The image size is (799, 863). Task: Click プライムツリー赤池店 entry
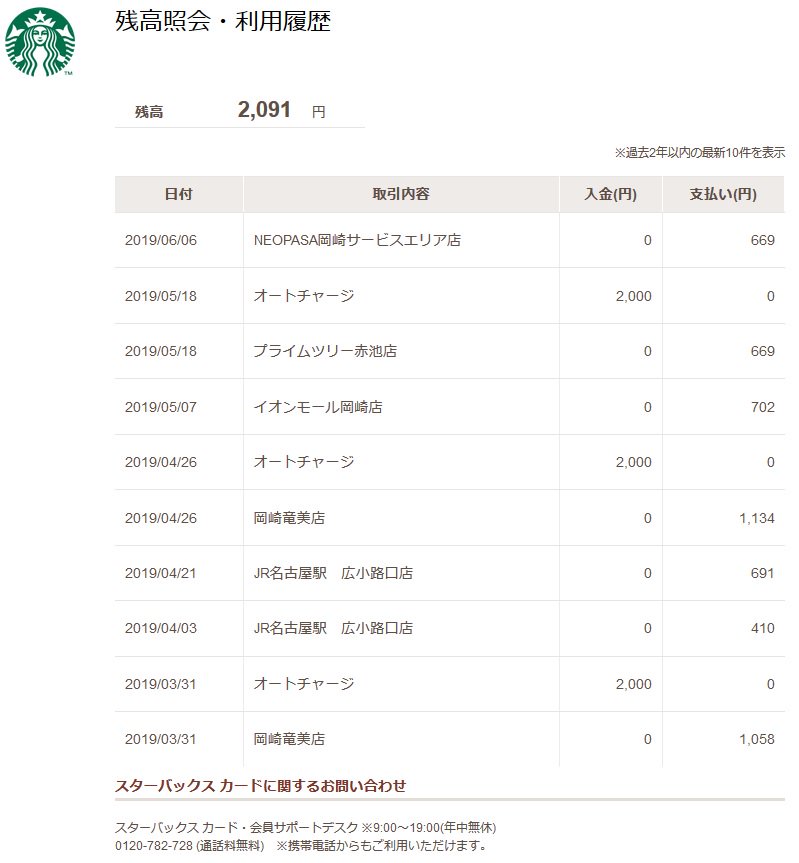(x=325, y=351)
